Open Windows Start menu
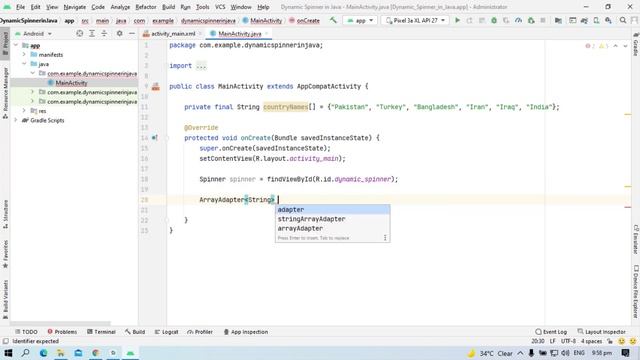 coord(8,353)
